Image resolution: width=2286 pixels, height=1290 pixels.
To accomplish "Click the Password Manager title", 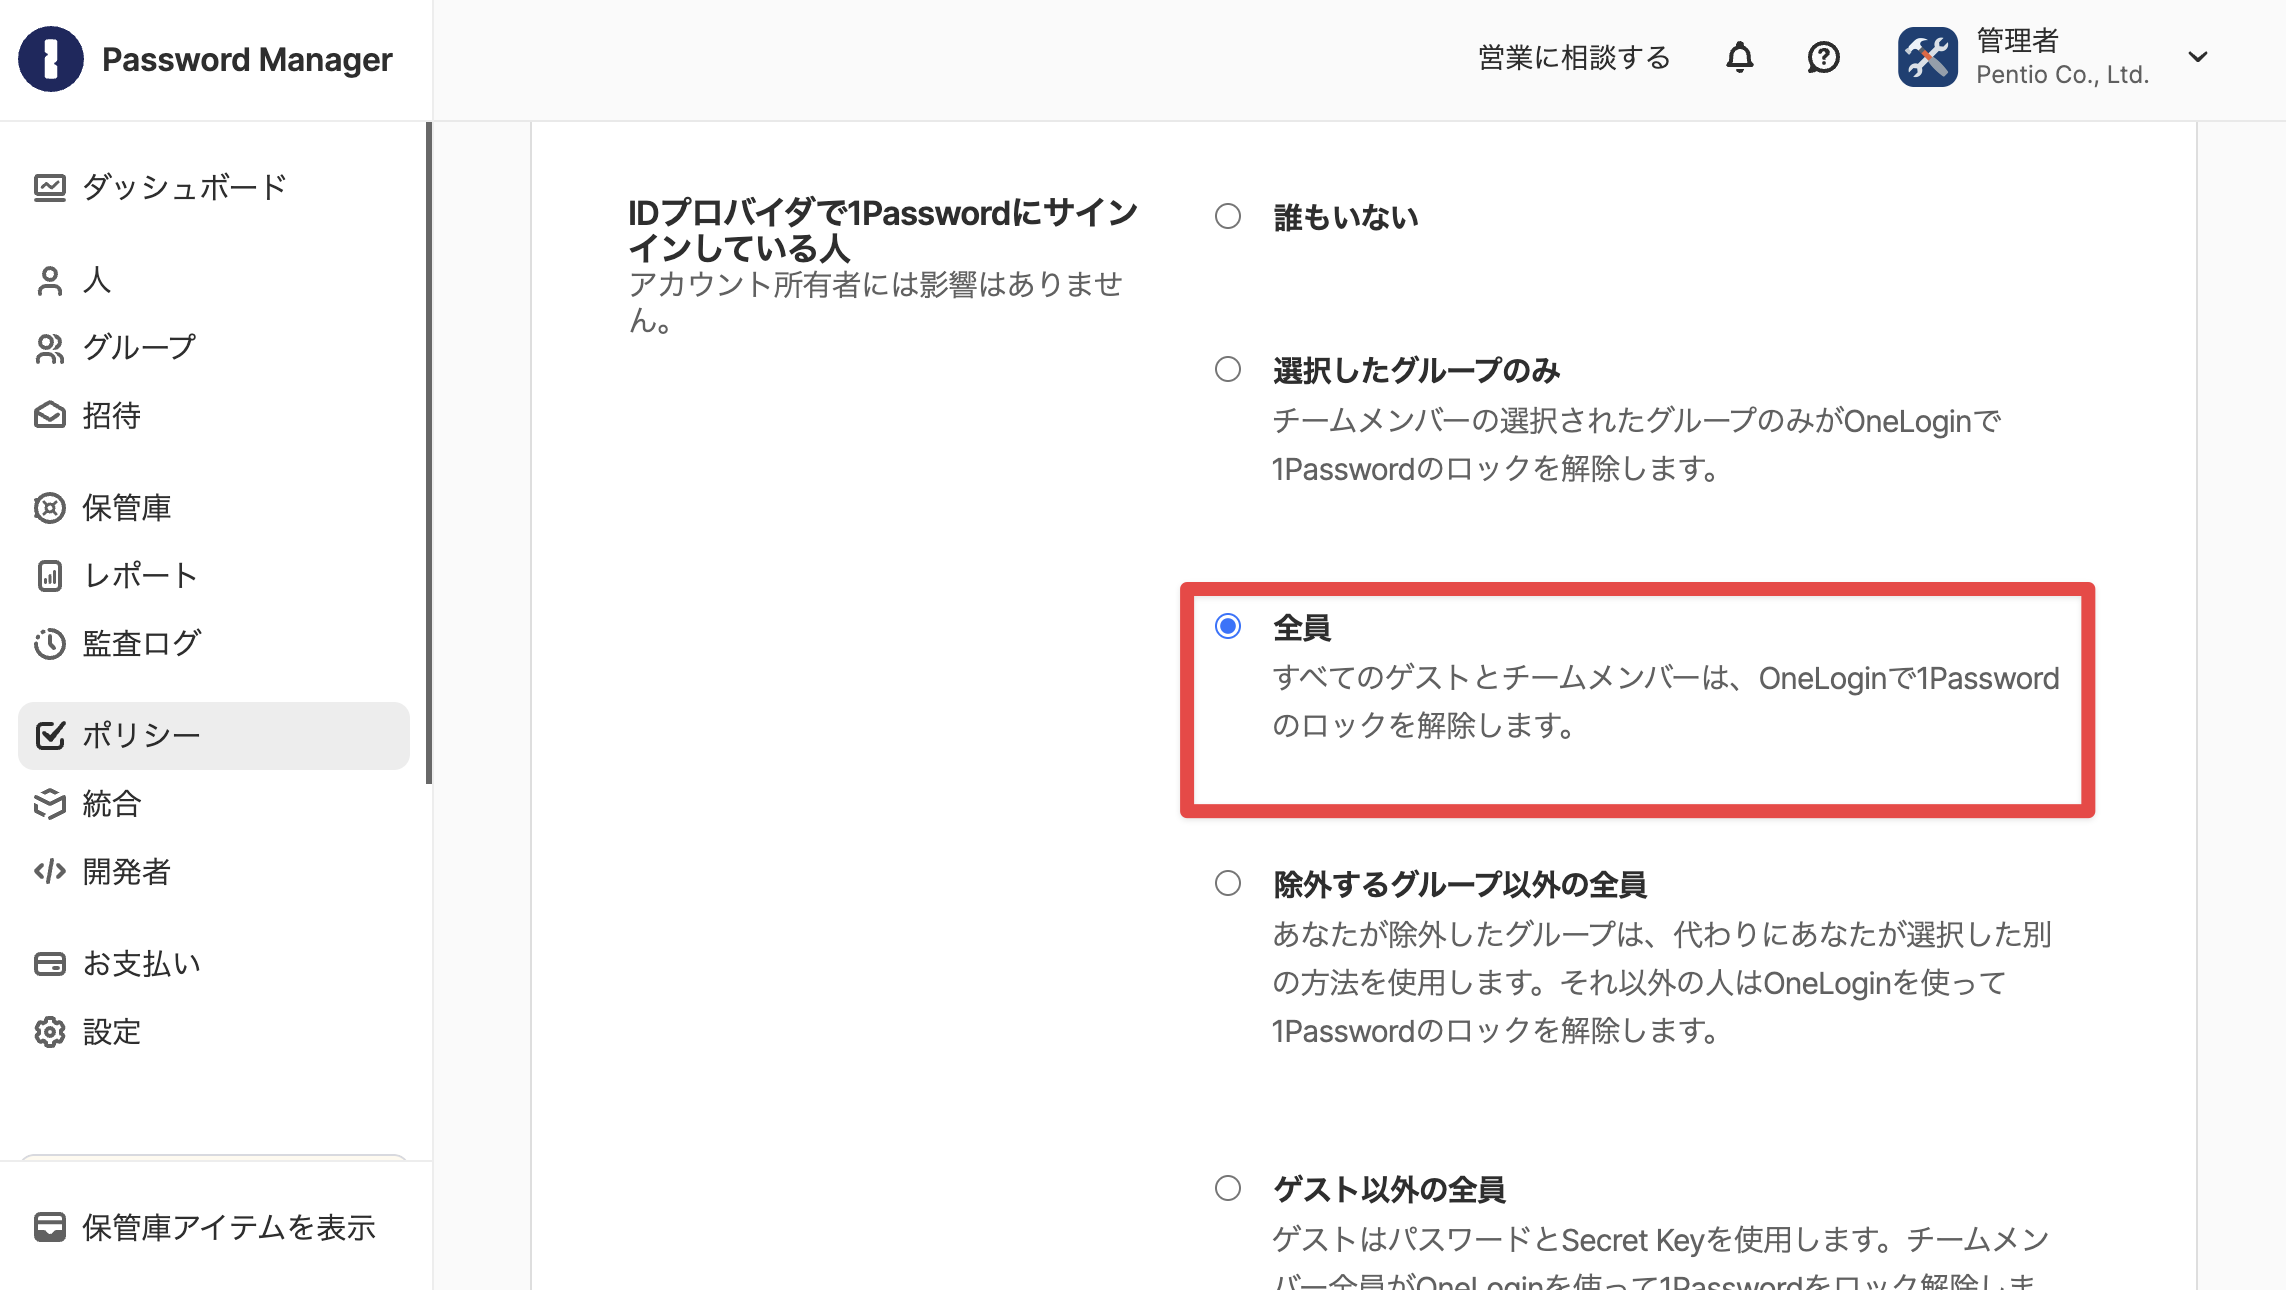I will pos(247,60).
